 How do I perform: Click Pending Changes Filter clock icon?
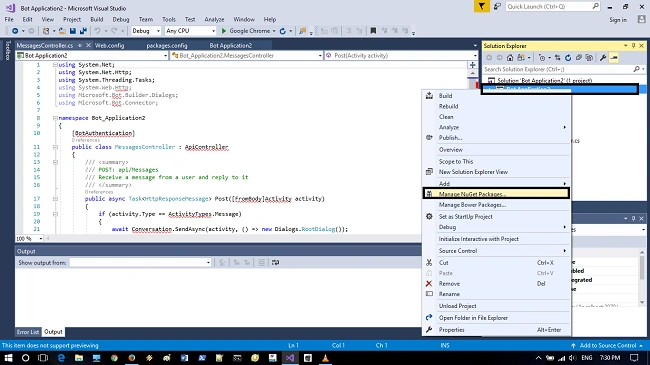click(x=542, y=58)
